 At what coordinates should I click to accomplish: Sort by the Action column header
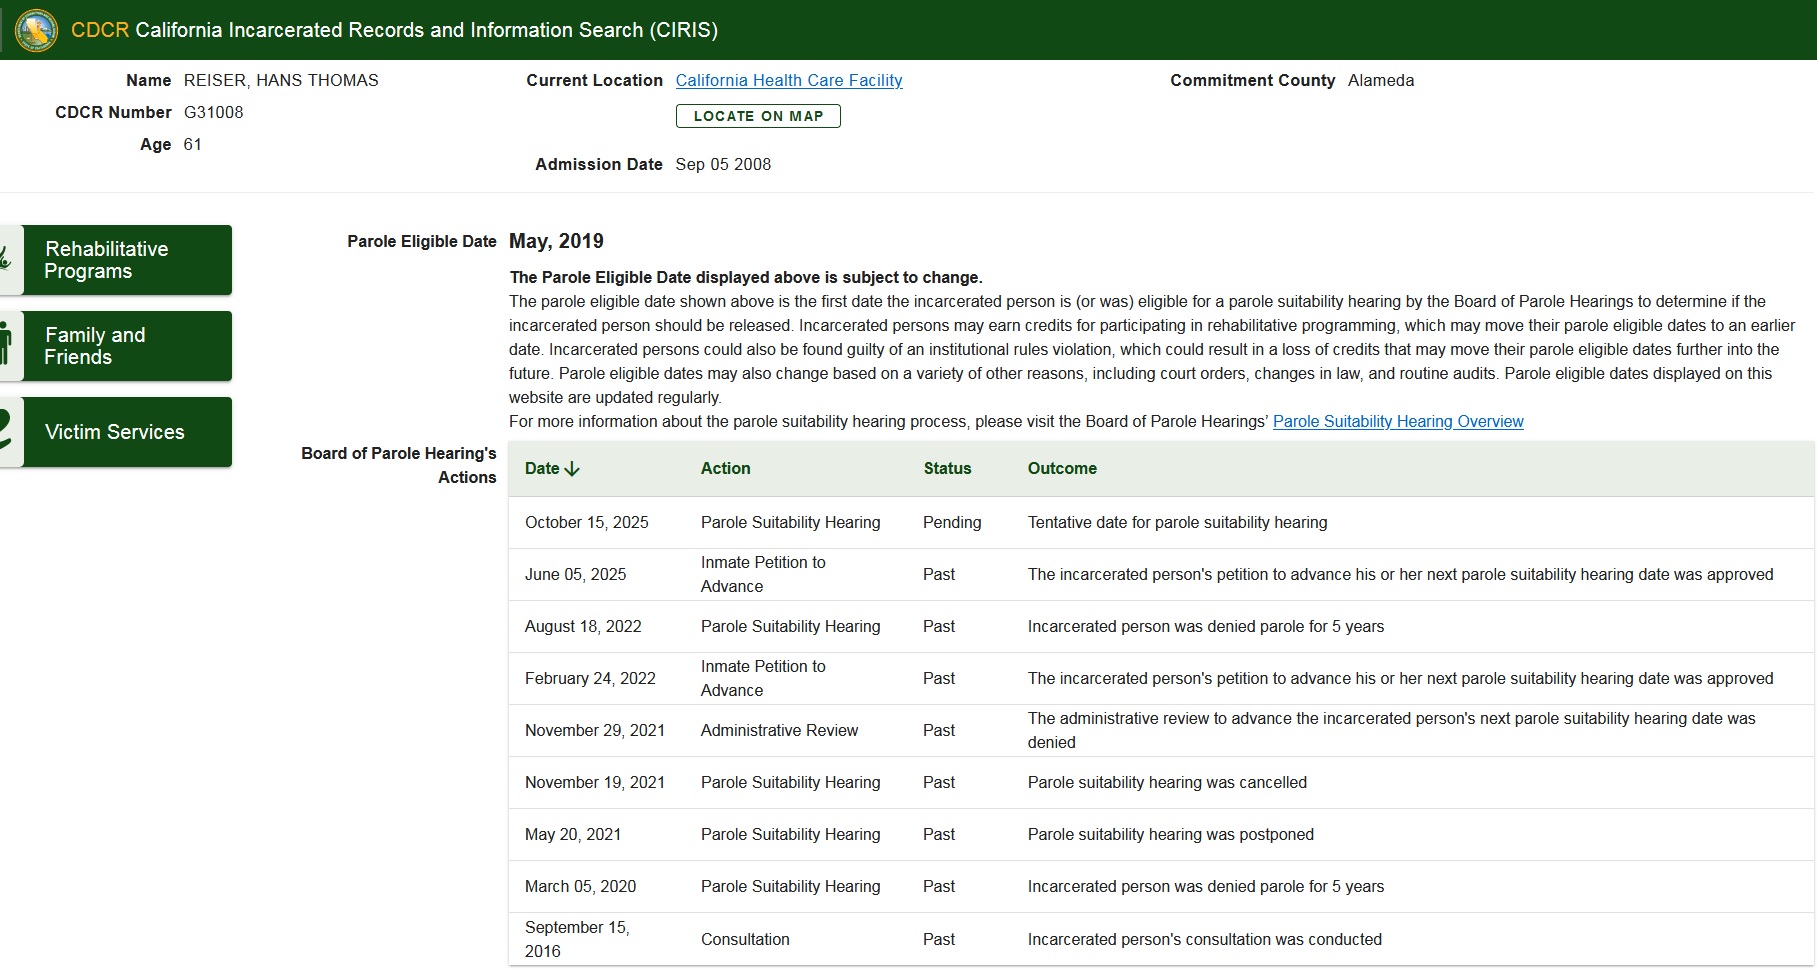pyautogui.click(x=725, y=469)
